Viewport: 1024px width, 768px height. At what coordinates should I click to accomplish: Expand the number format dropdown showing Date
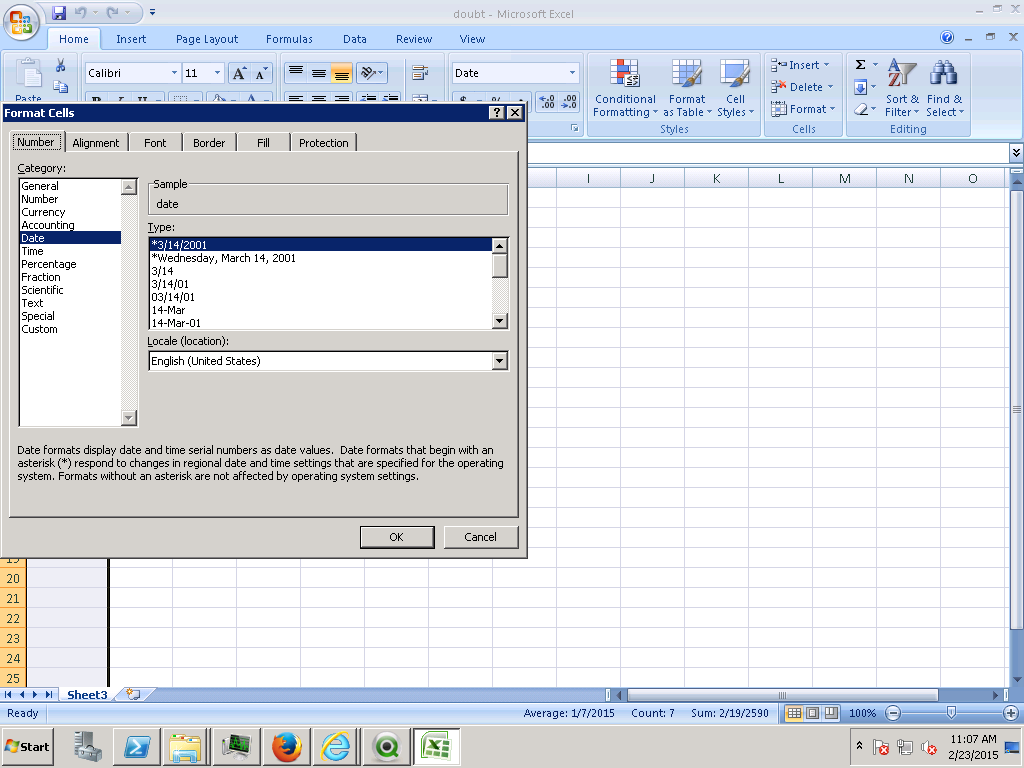pos(572,73)
